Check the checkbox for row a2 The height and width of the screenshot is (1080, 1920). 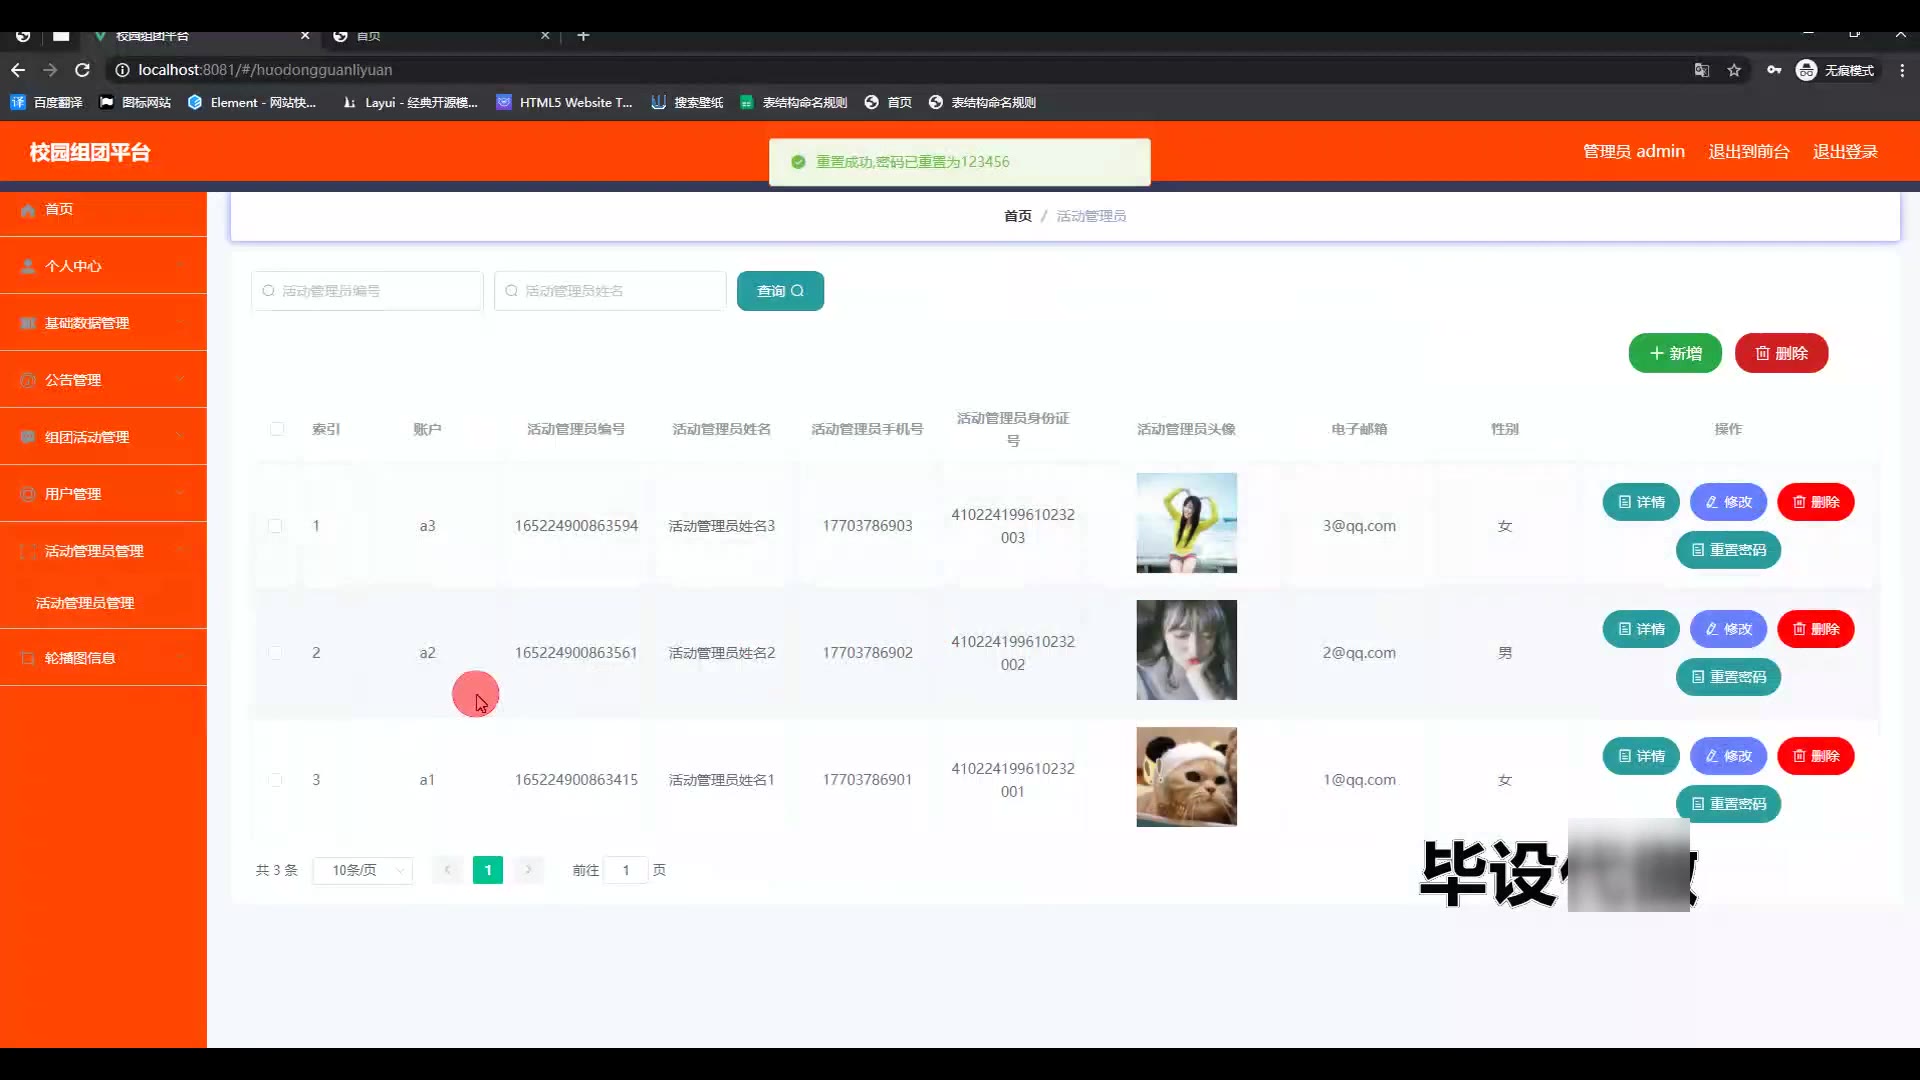pyautogui.click(x=275, y=653)
